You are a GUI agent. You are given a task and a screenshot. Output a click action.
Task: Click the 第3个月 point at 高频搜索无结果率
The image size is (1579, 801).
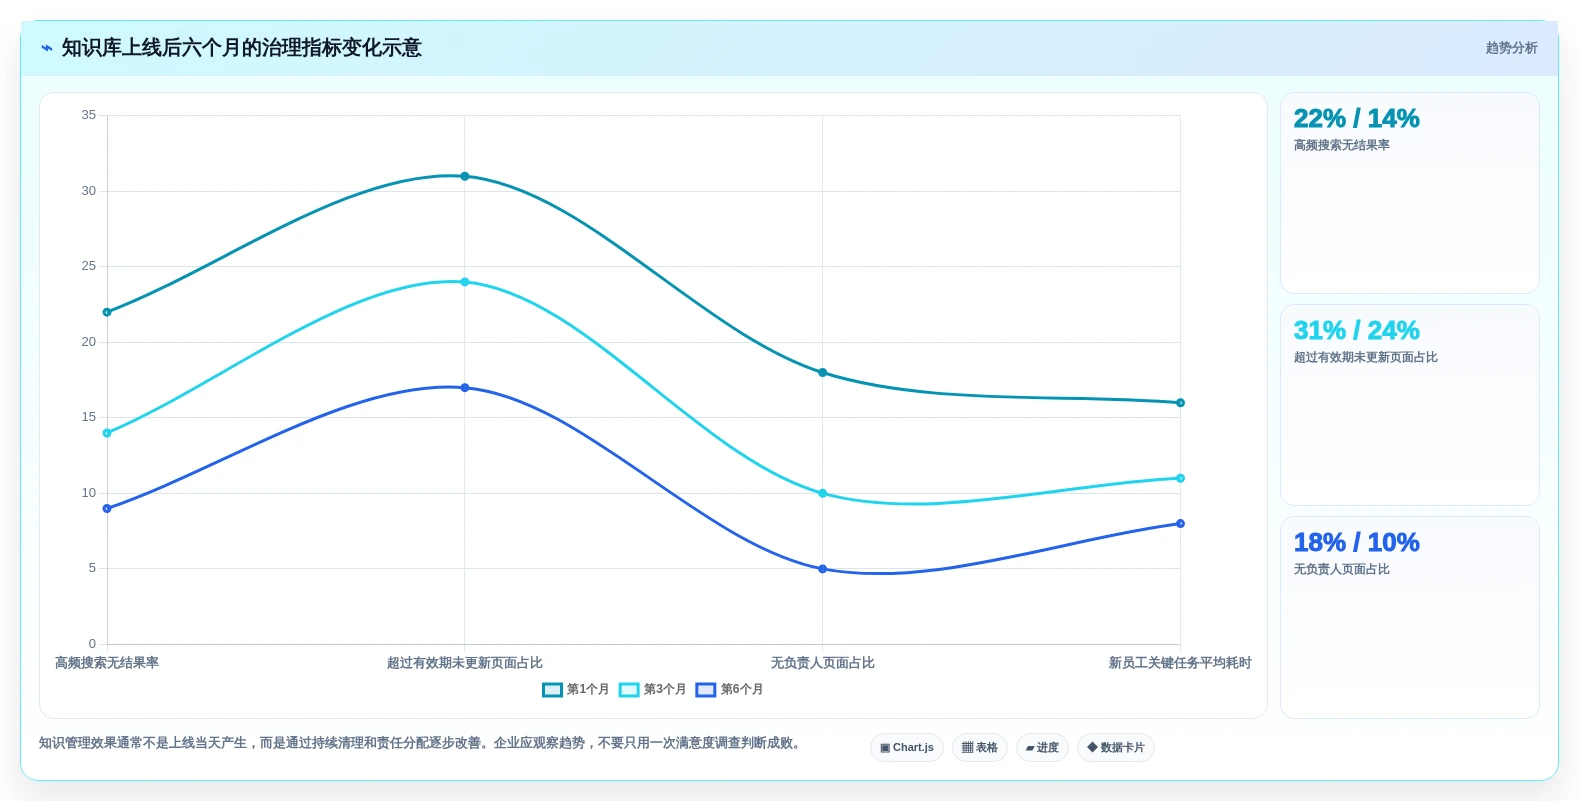[x=107, y=433]
